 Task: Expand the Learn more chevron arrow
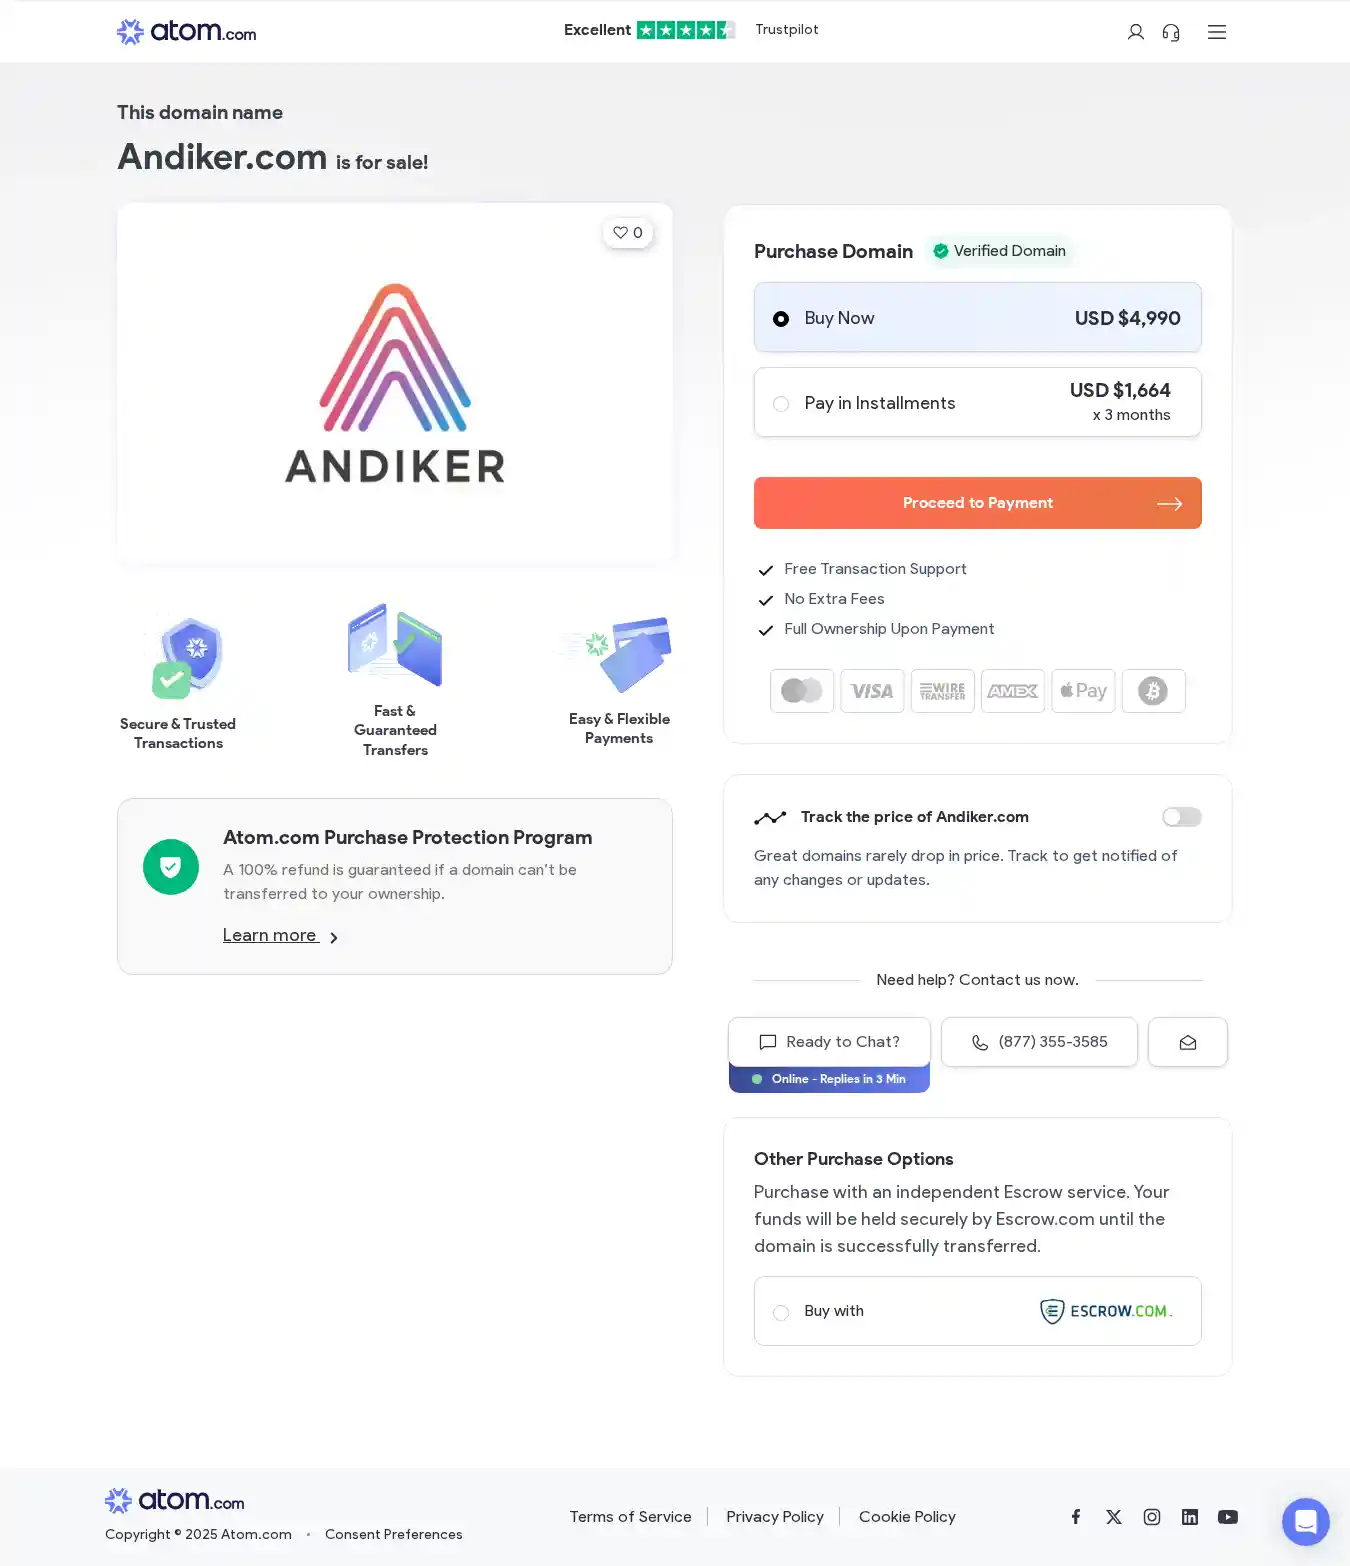click(x=334, y=937)
